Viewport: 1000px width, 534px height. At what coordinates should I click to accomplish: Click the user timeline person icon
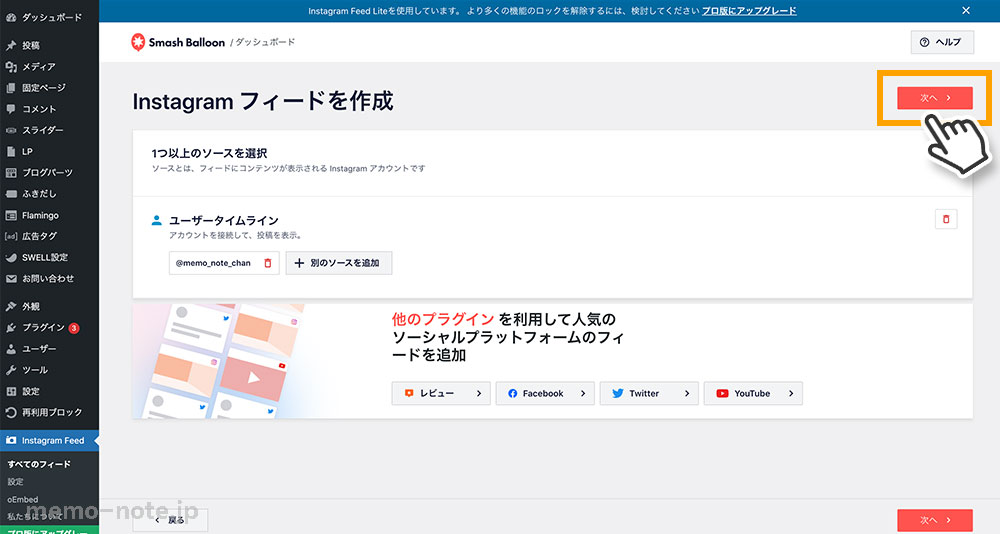[156, 220]
